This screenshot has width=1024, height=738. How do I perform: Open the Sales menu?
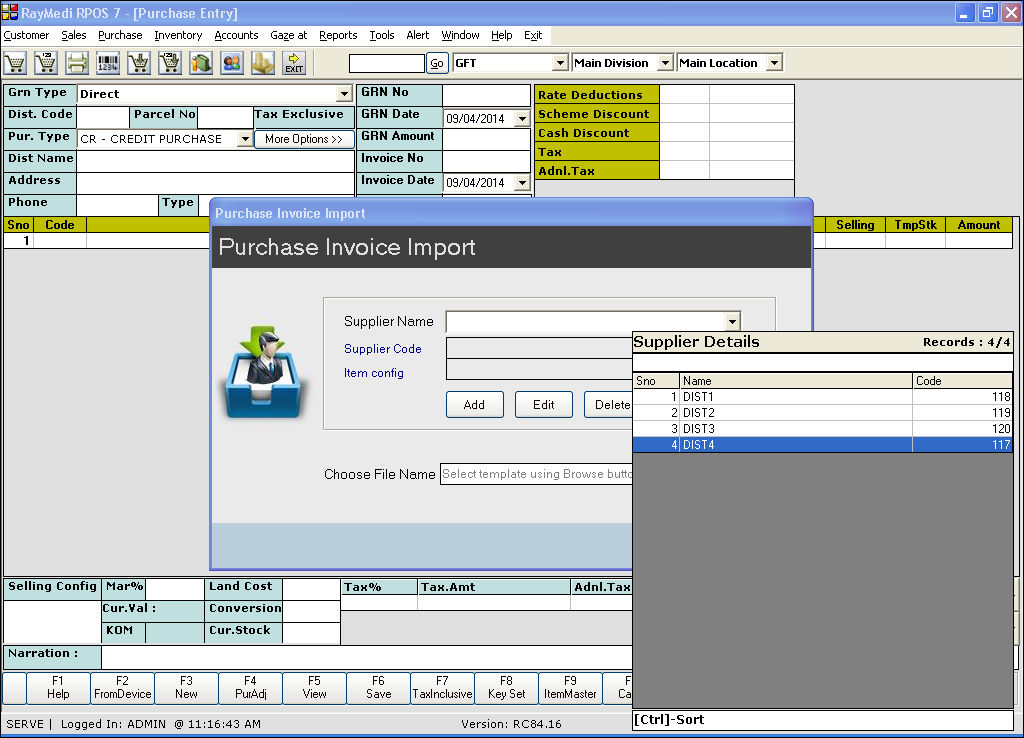(x=74, y=35)
